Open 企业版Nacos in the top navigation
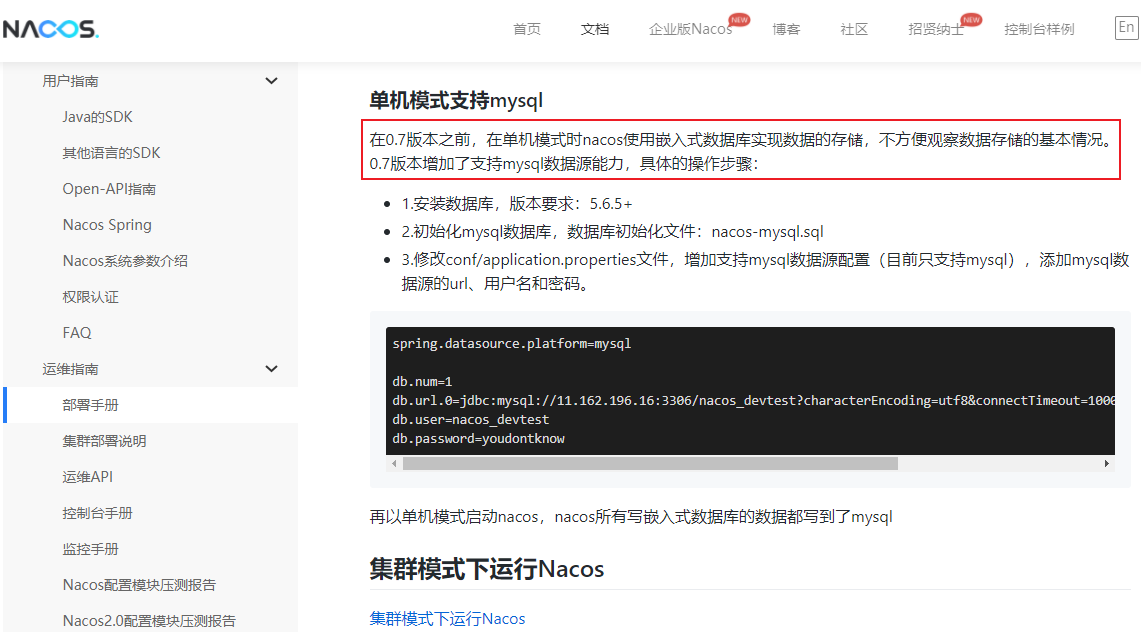The height and width of the screenshot is (632, 1141). coord(691,29)
